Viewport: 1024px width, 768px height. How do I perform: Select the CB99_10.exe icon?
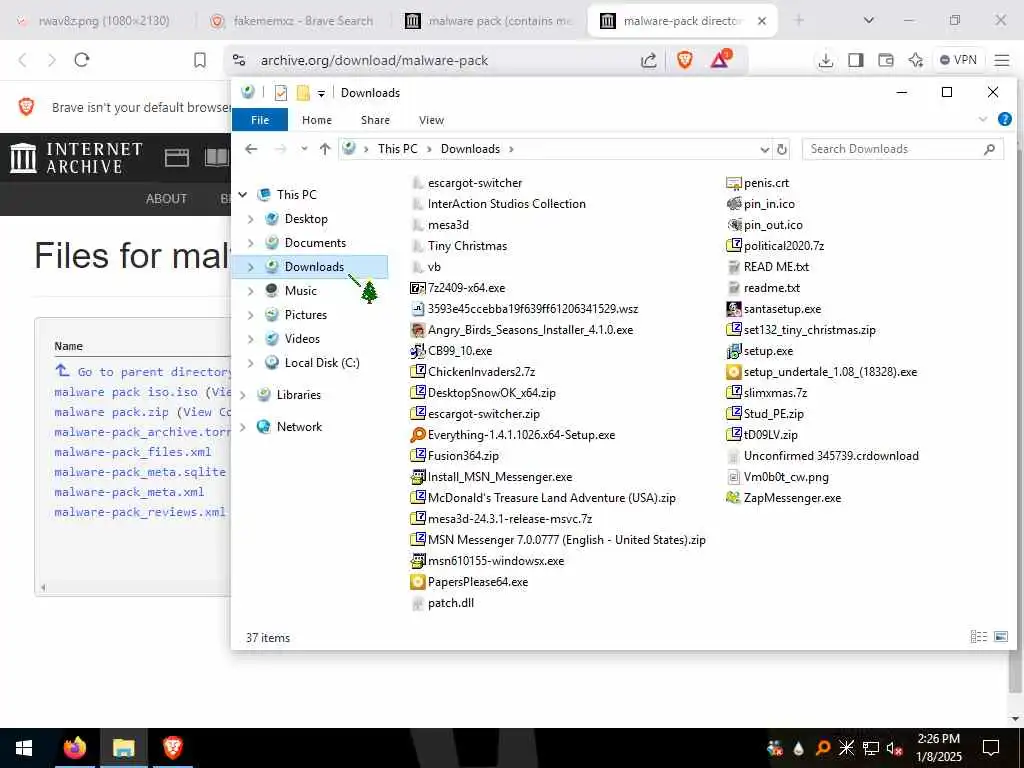[x=418, y=351]
